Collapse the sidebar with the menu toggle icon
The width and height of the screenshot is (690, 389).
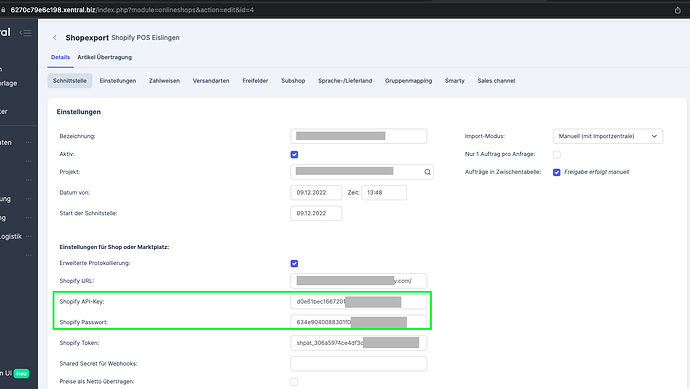click(x=26, y=33)
